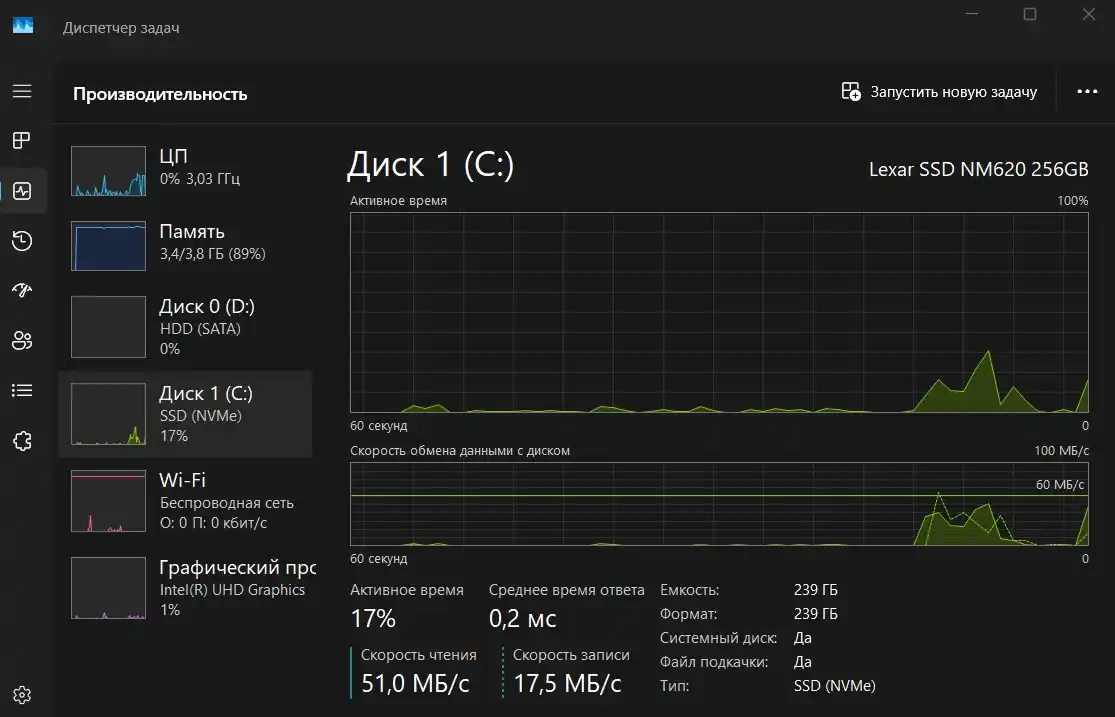Image resolution: width=1115 pixels, height=717 pixels.
Task: Click the ЦП mini graph thumbnail
Action: [x=108, y=171]
